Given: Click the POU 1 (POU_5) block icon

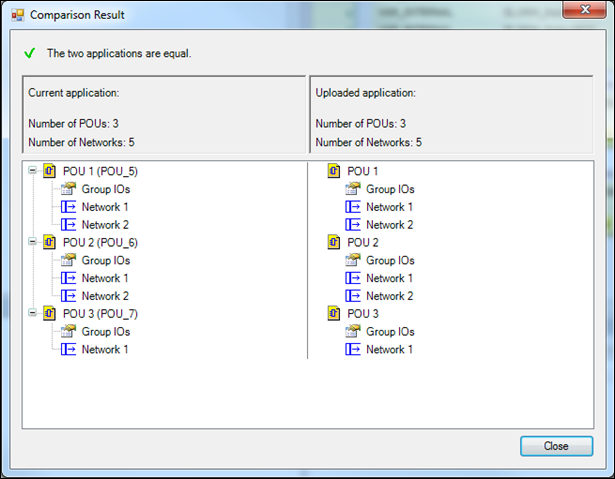Looking at the screenshot, I should click(49, 171).
